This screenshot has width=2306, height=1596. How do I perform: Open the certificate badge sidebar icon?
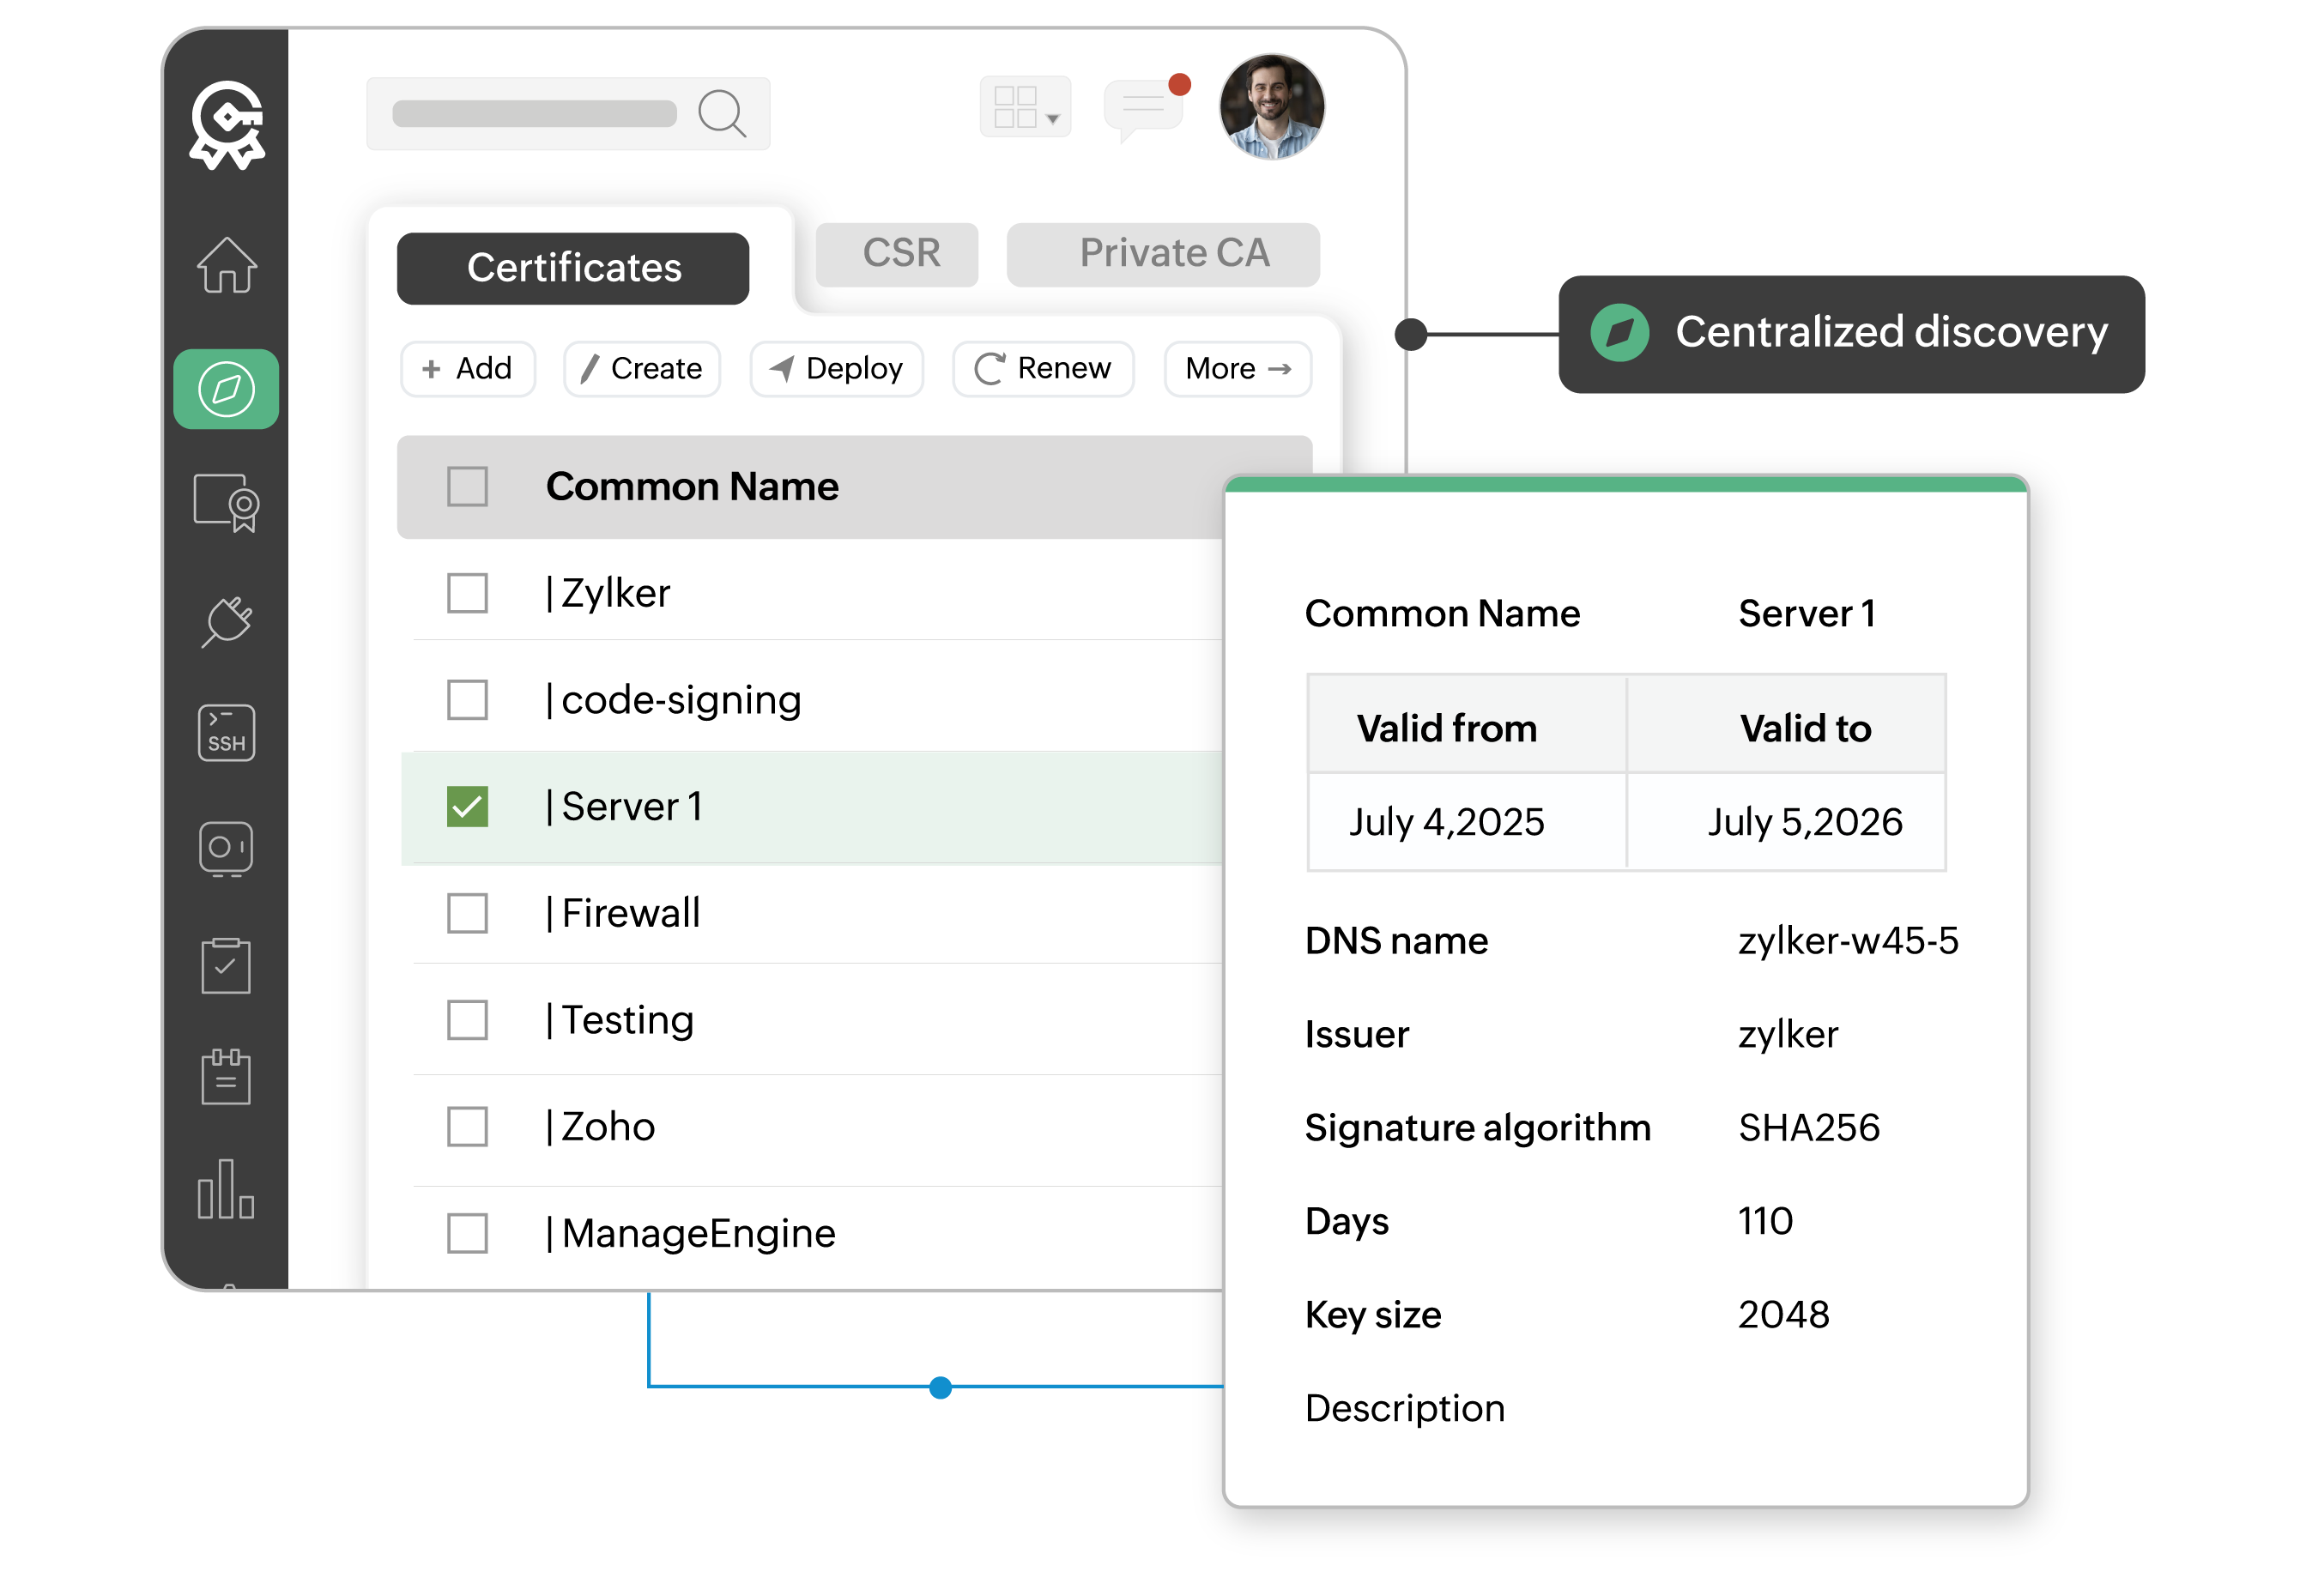(x=226, y=502)
